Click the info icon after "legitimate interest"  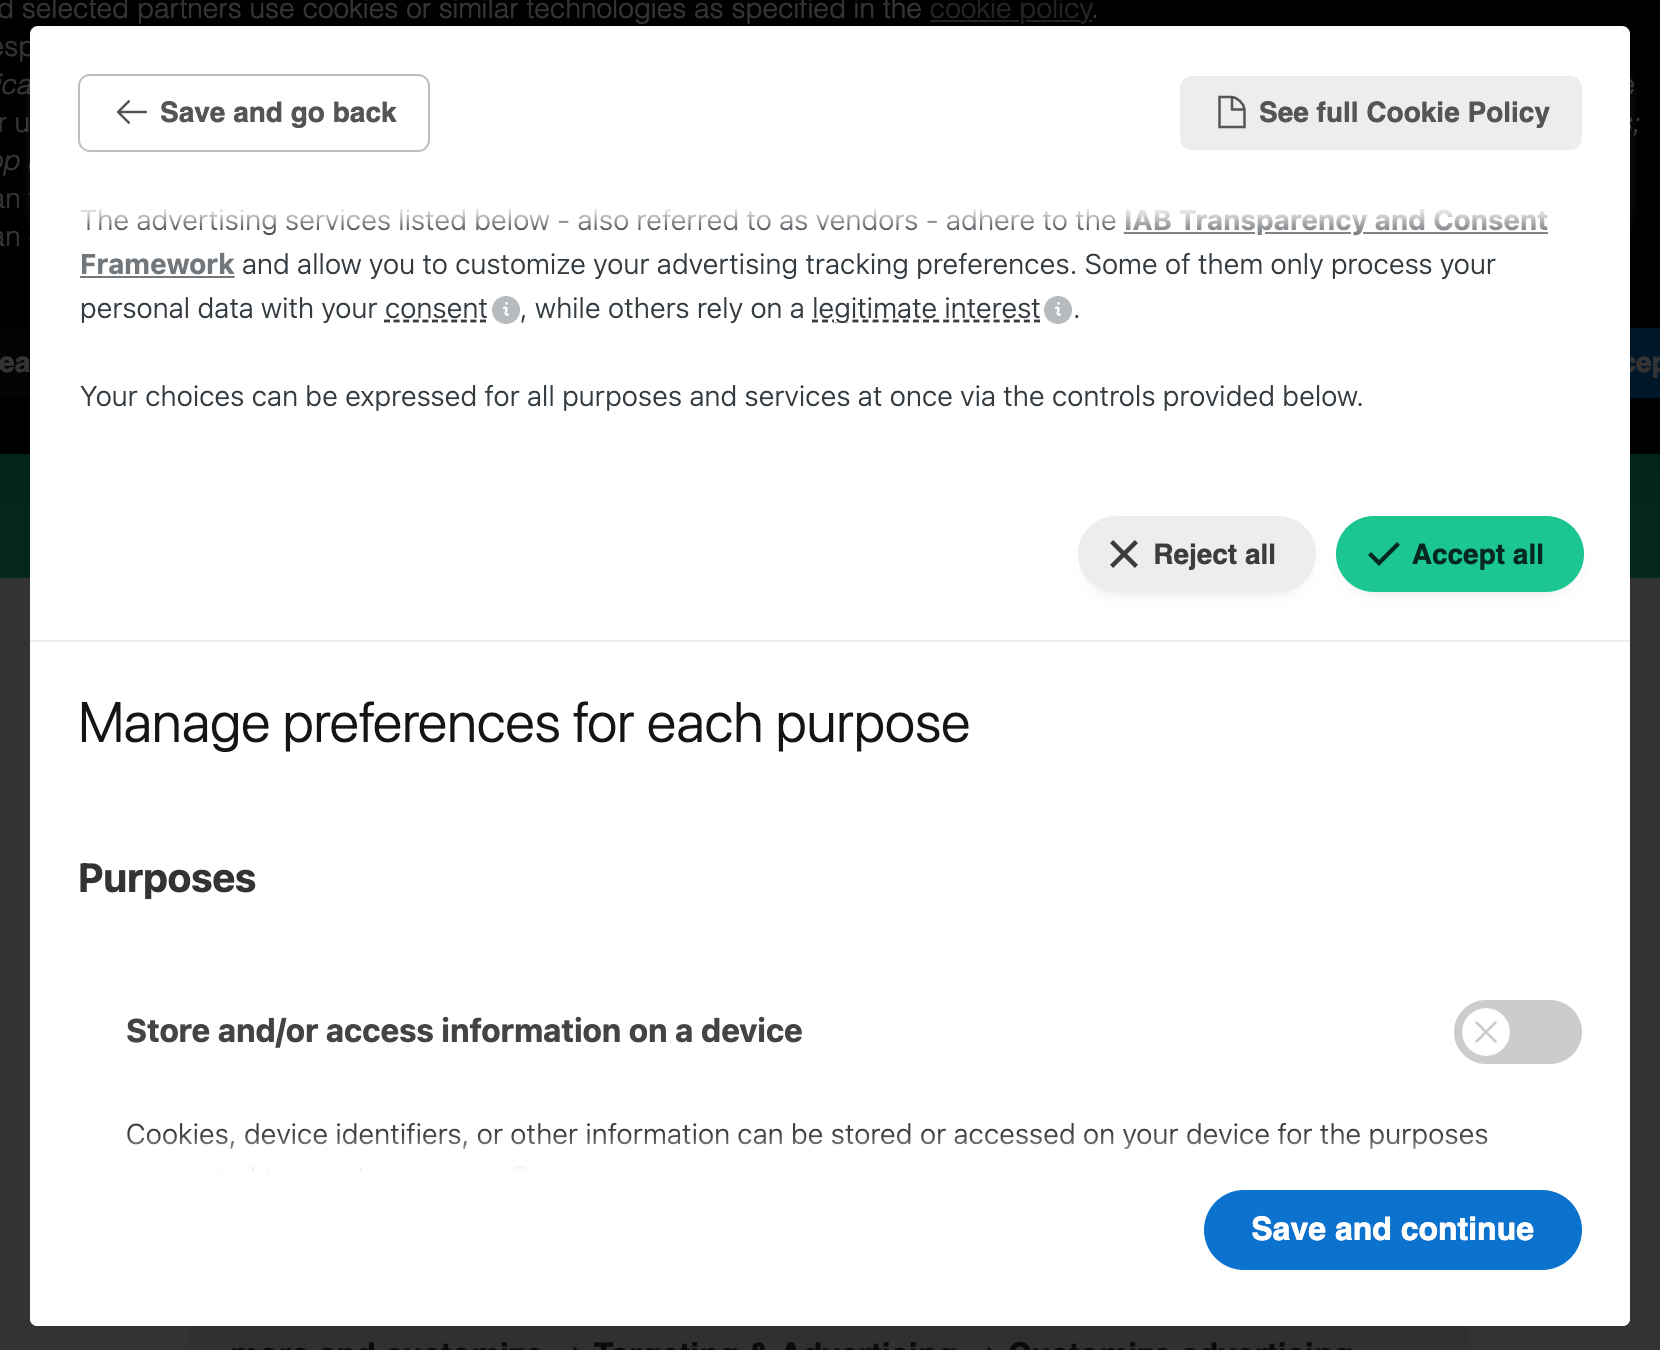[x=1058, y=310]
